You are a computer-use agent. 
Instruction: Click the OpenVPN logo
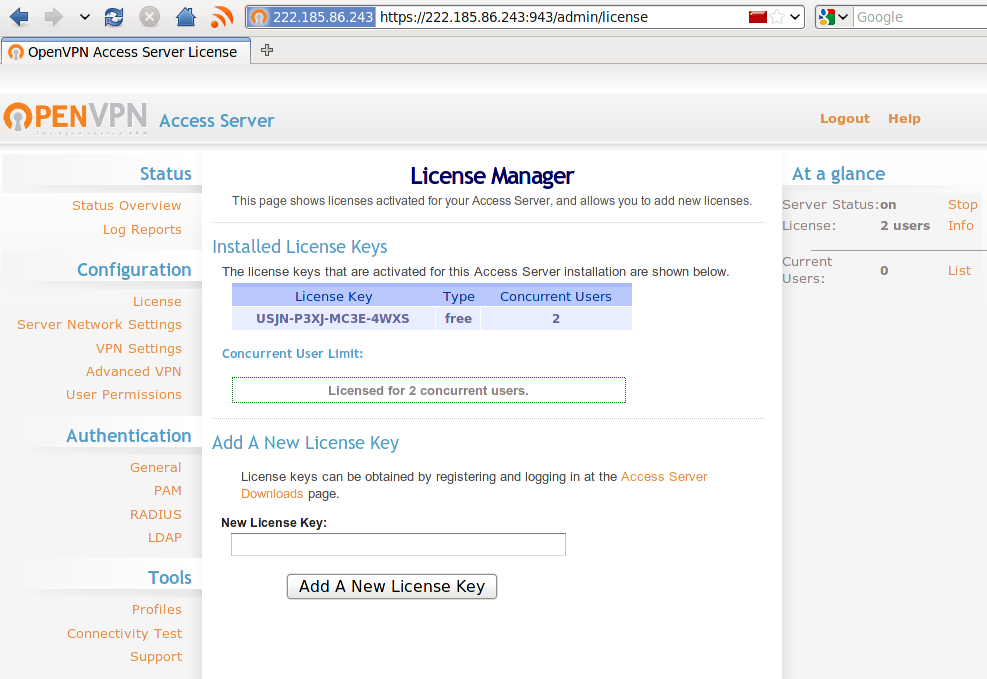76,118
